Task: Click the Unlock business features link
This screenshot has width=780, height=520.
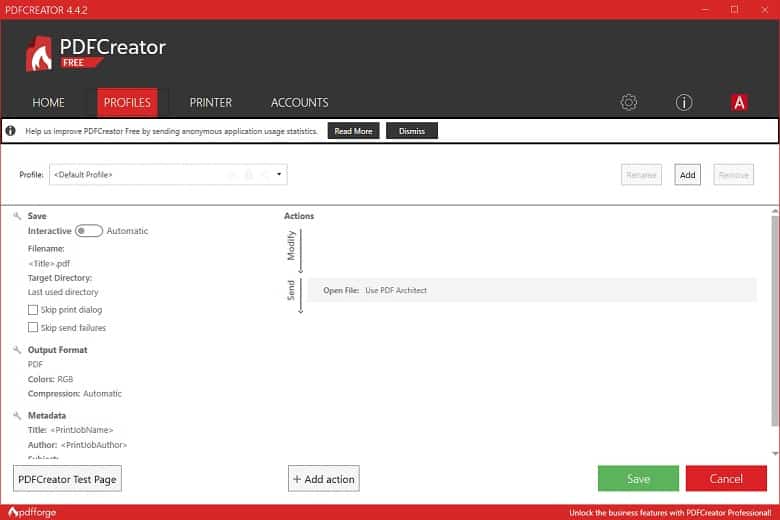Action: [670, 512]
